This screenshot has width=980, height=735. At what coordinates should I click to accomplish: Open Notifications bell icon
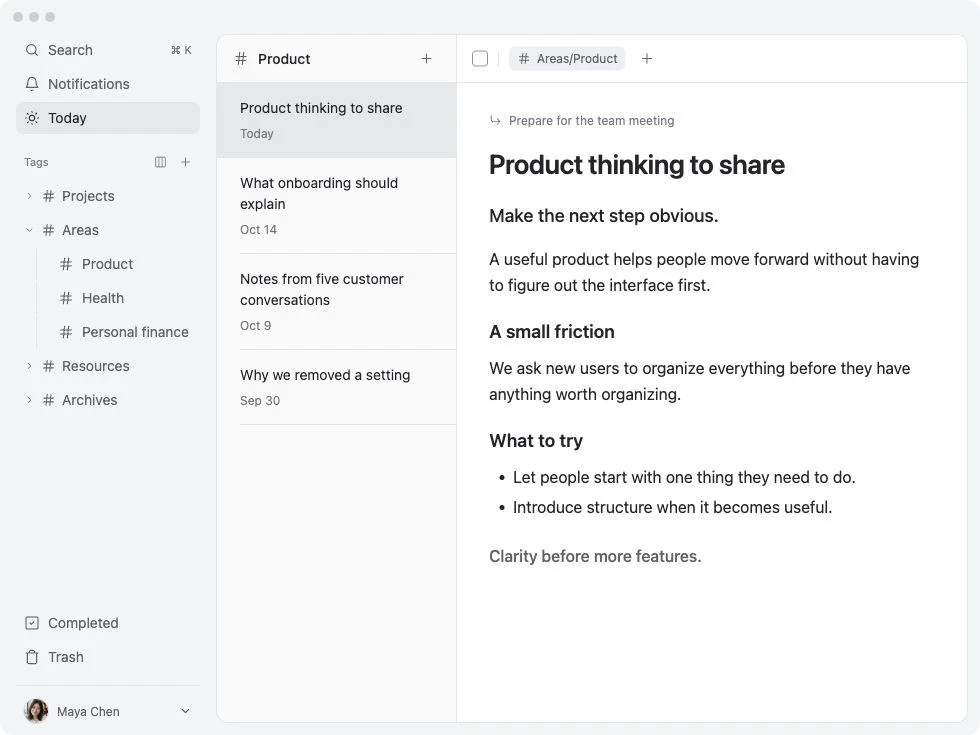[32, 84]
